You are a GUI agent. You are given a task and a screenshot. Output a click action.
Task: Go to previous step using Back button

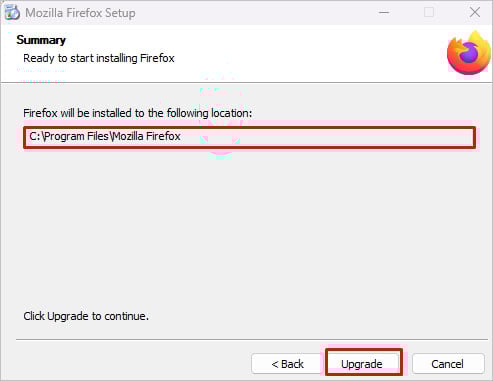coord(287,364)
